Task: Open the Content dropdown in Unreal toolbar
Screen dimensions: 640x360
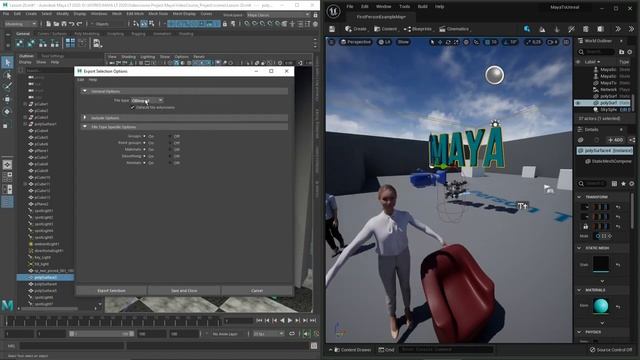Action: click(386, 29)
